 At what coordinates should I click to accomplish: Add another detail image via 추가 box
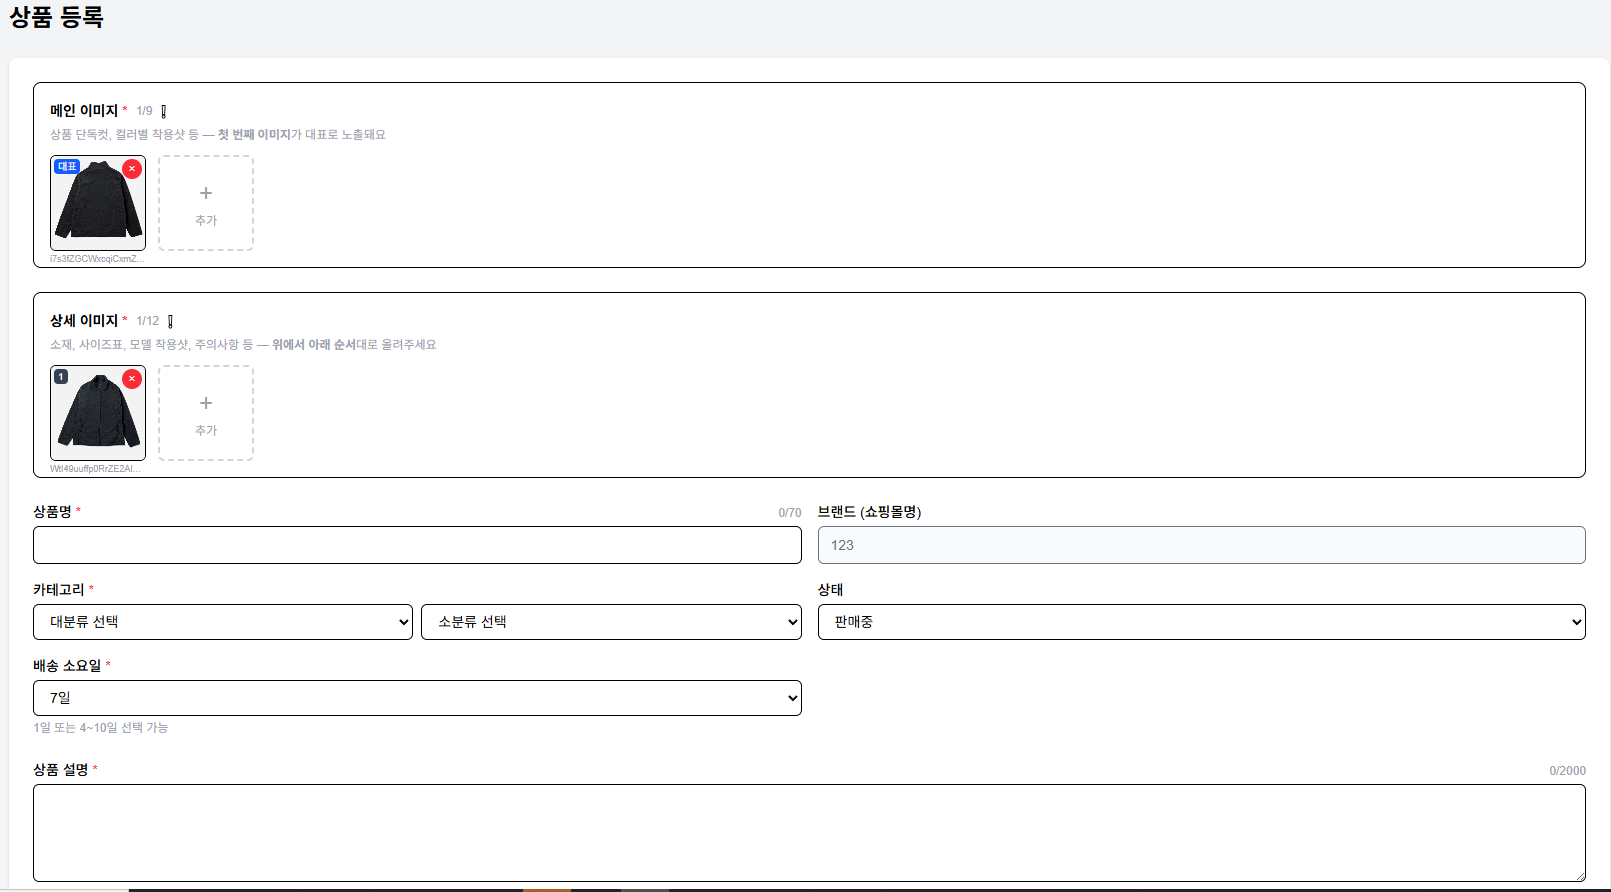[x=206, y=413]
